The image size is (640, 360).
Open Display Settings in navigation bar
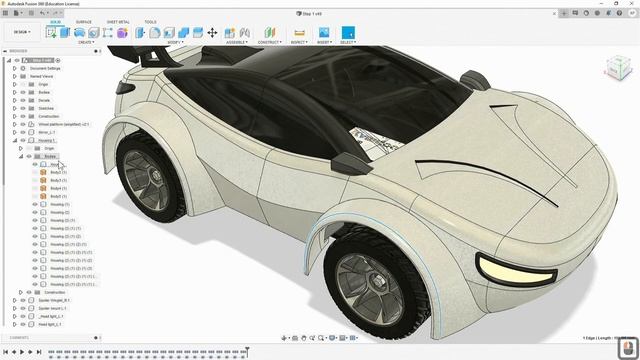tap(332, 338)
